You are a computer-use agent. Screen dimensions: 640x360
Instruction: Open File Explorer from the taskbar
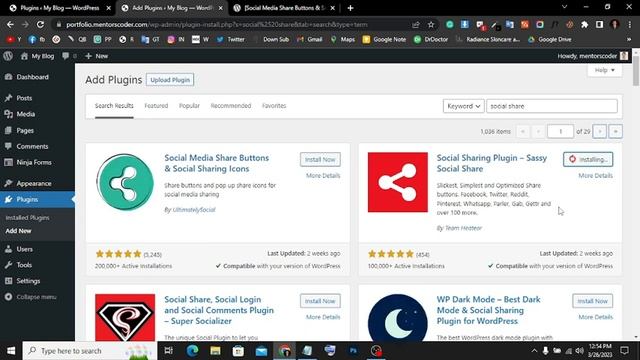click(x=215, y=351)
